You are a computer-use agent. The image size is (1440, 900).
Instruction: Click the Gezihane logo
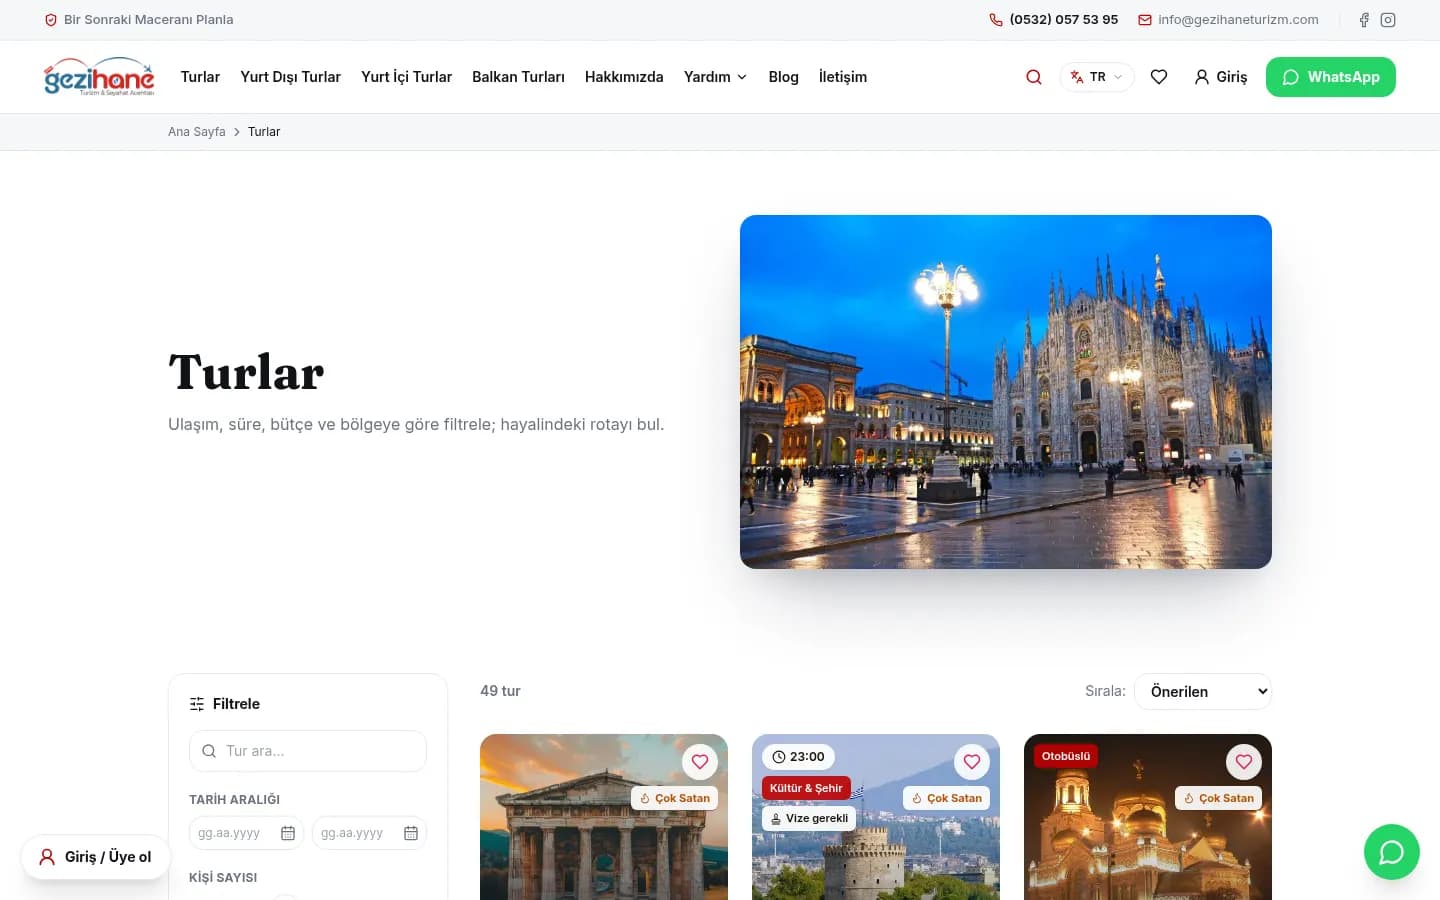99,77
